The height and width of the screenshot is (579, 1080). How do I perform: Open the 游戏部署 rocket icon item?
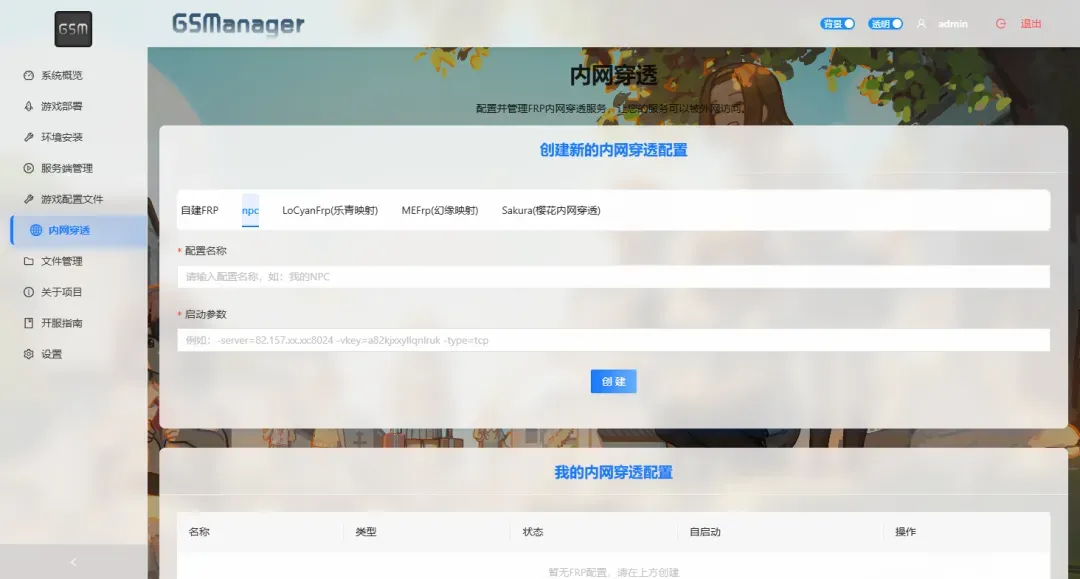pyautogui.click(x=28, y=106)
